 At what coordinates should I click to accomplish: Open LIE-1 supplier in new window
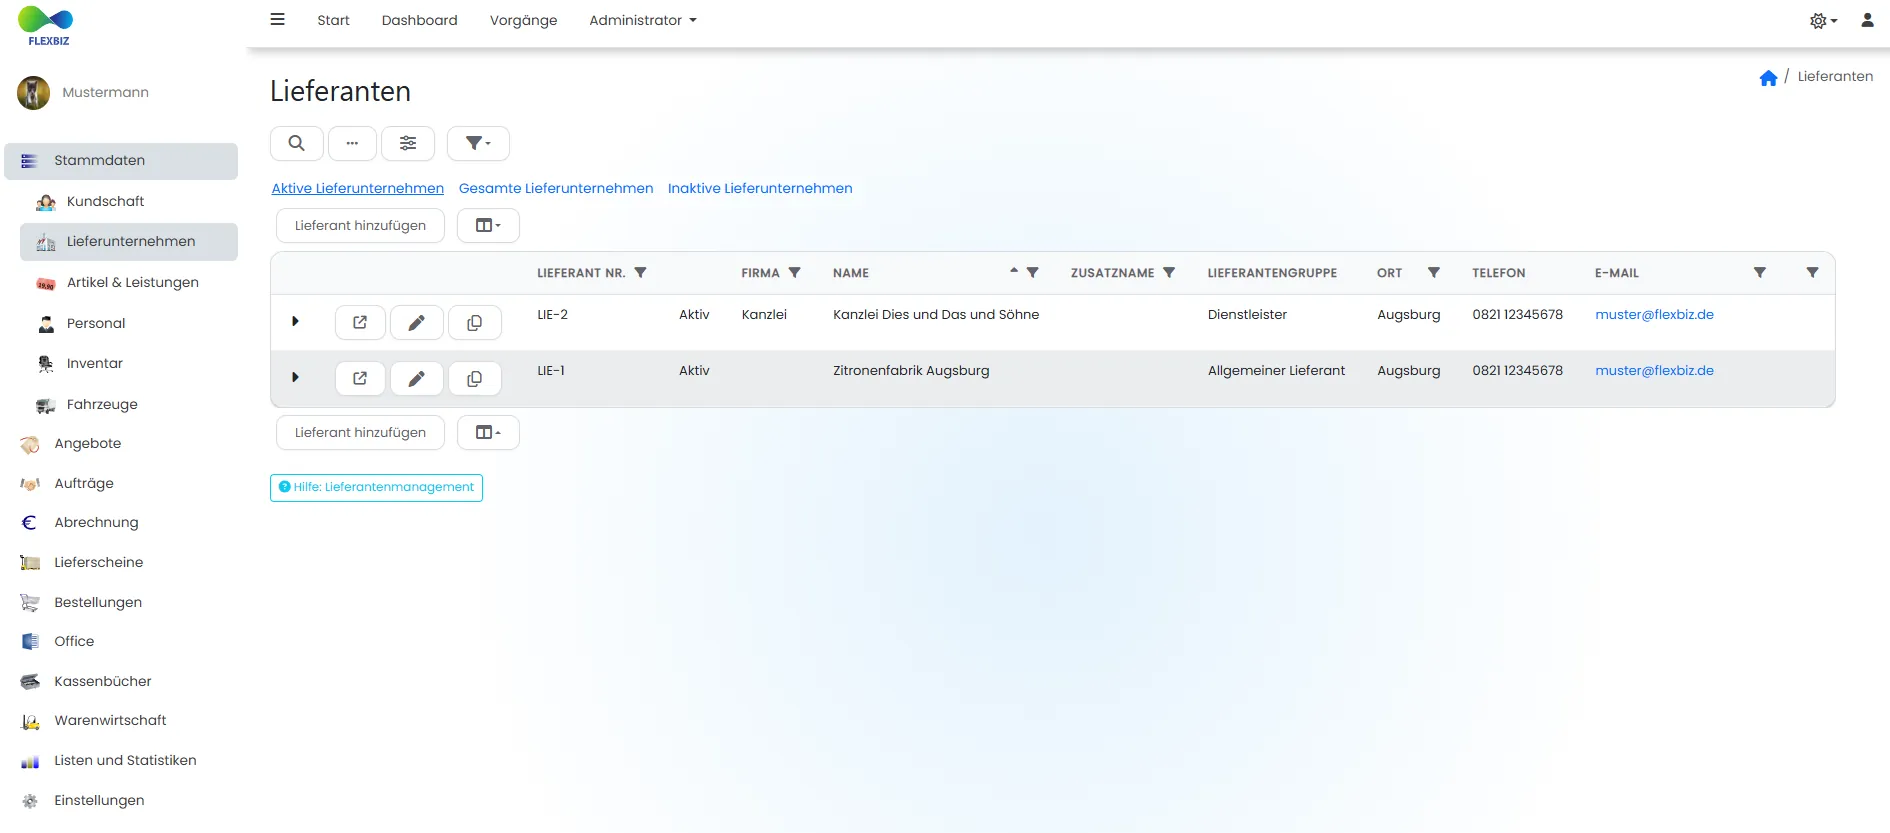pos(360,378)
